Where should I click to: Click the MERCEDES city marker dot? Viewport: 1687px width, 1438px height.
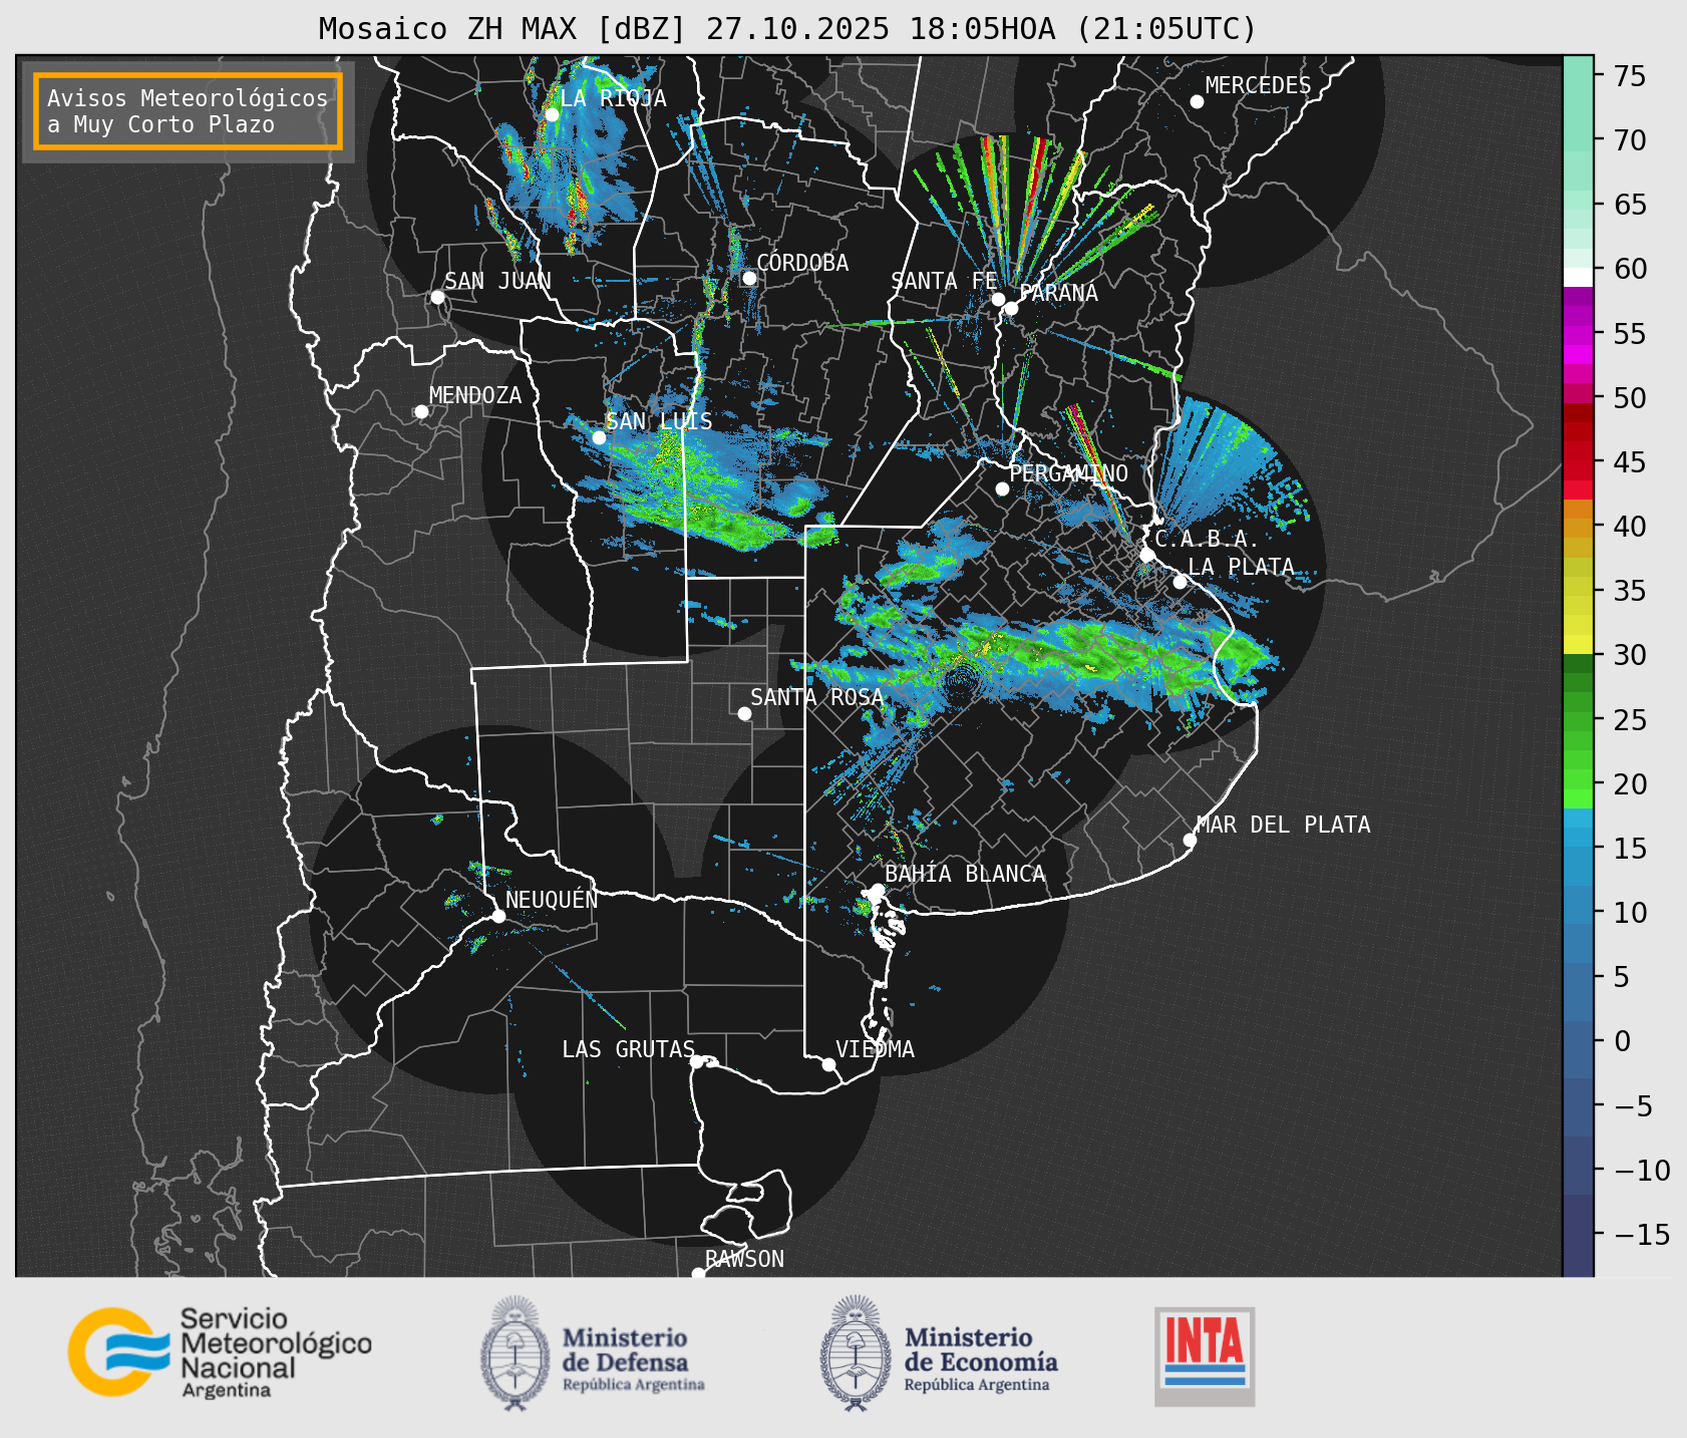[x=1197, y=102]
